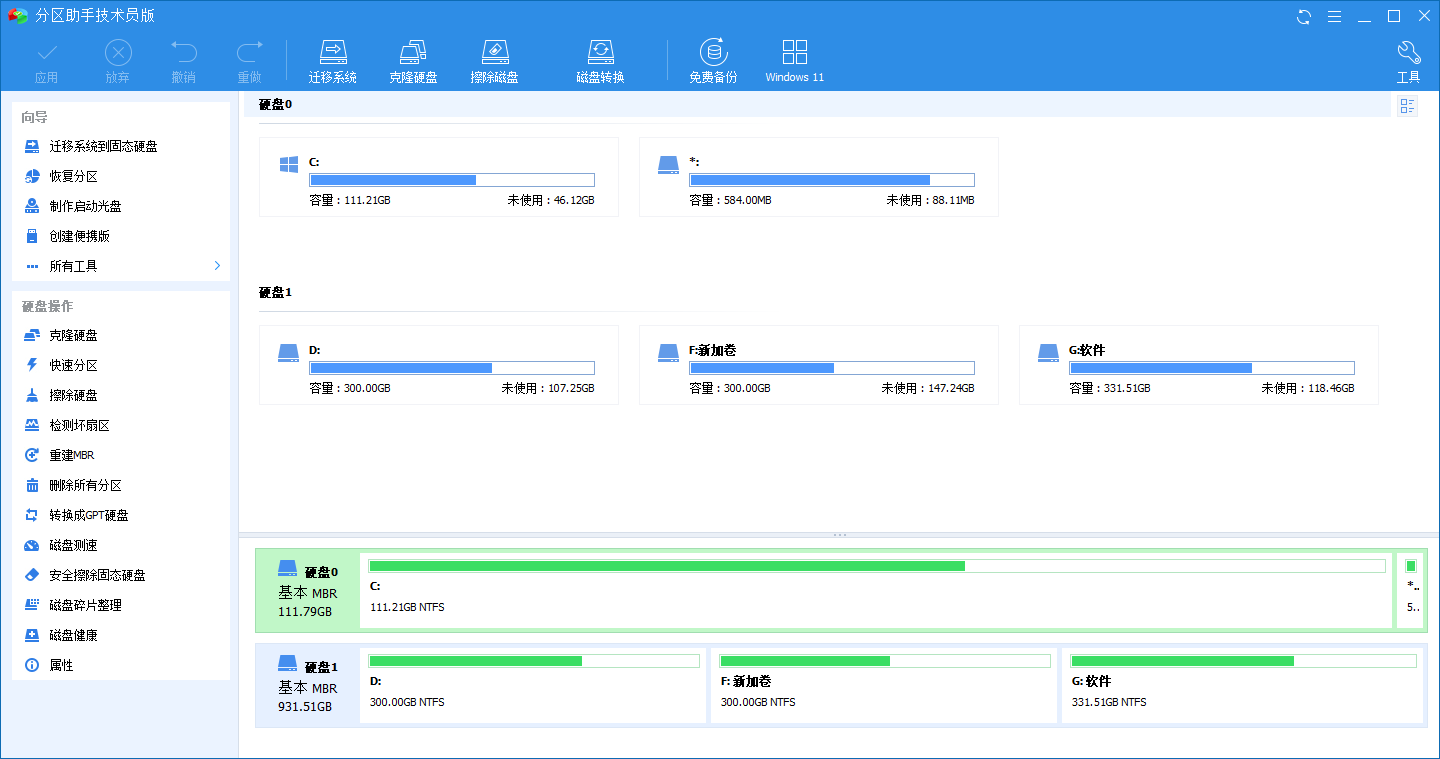Open the 迁移系统 tool in toolbar
Viewport: 1440px width, 759px height.
tap(333, 62)
